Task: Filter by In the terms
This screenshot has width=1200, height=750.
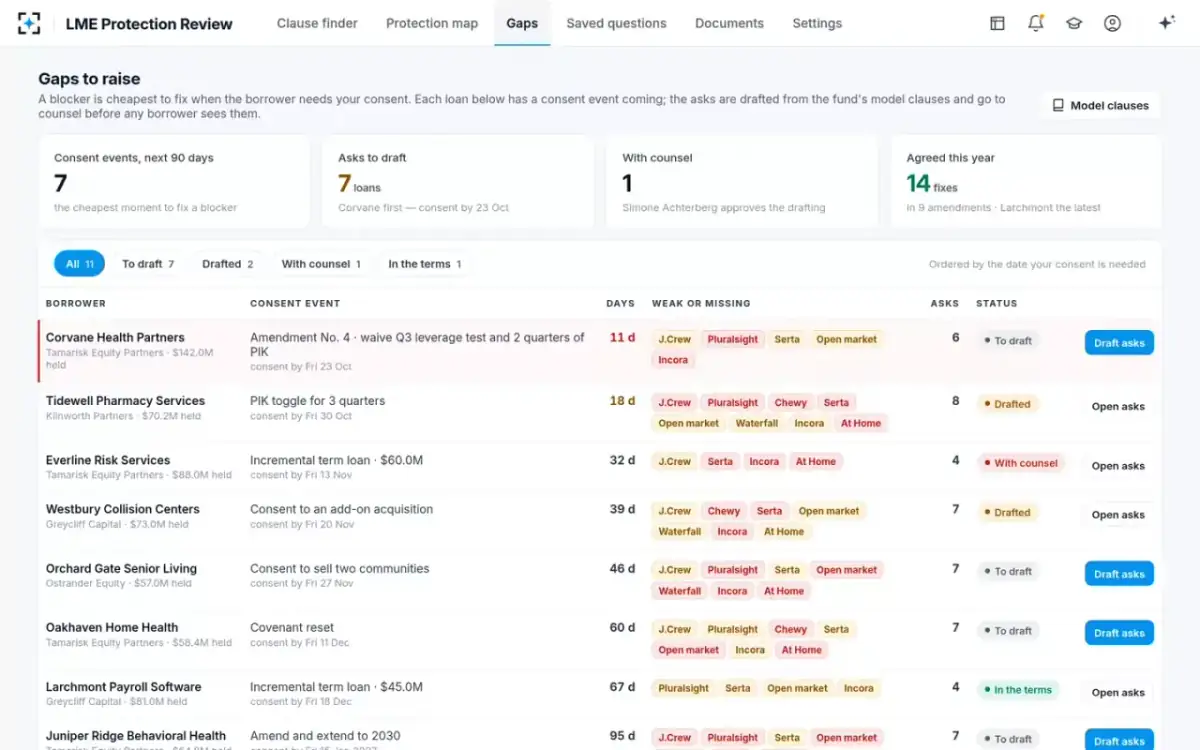Action: (424, 264)
